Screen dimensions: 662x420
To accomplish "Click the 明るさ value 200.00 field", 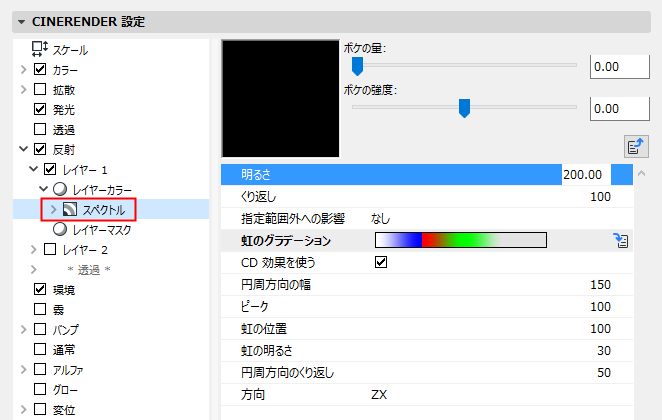I will [x=586, y=174].
